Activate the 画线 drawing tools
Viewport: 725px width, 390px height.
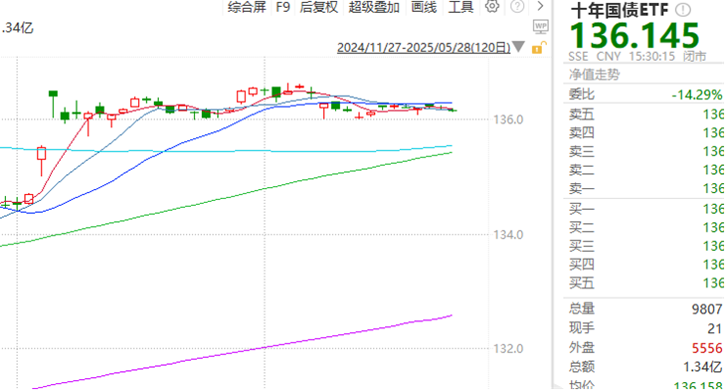click(424, 7)
